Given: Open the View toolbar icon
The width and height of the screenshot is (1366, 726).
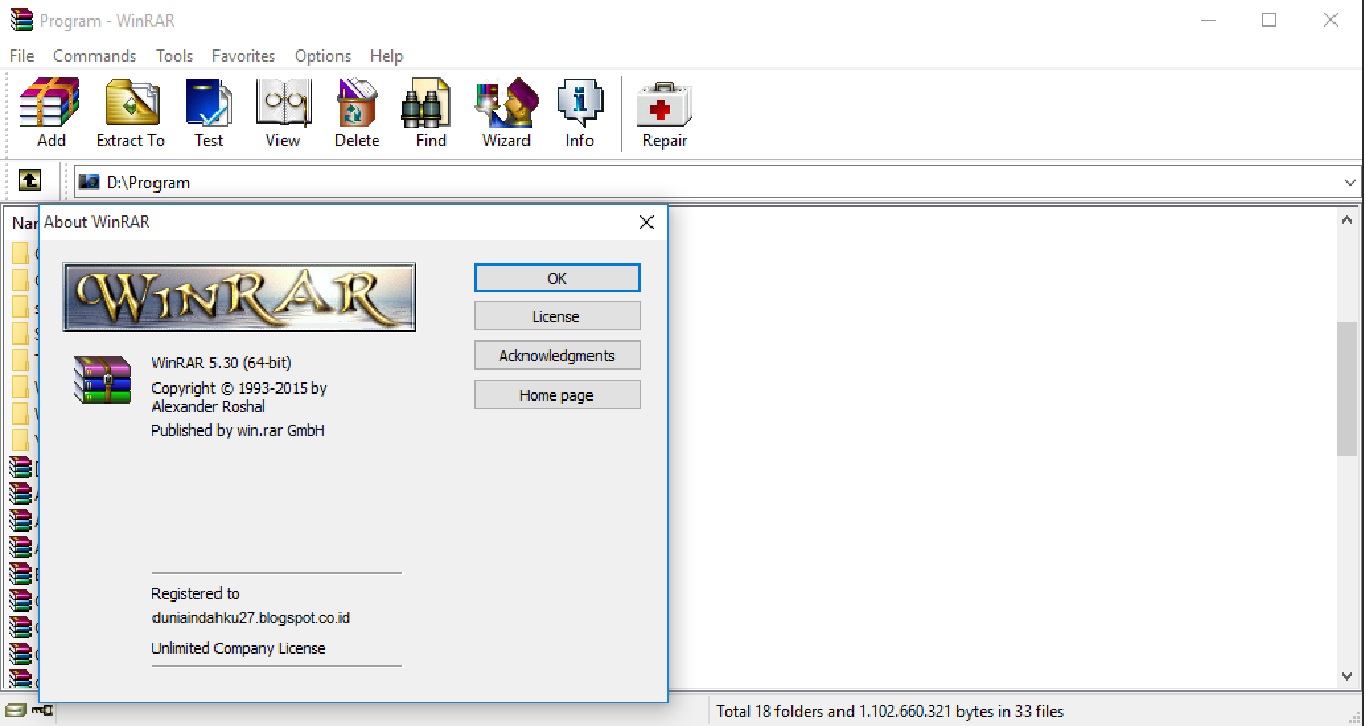Looking at the screenshot, I should [283, 112].
